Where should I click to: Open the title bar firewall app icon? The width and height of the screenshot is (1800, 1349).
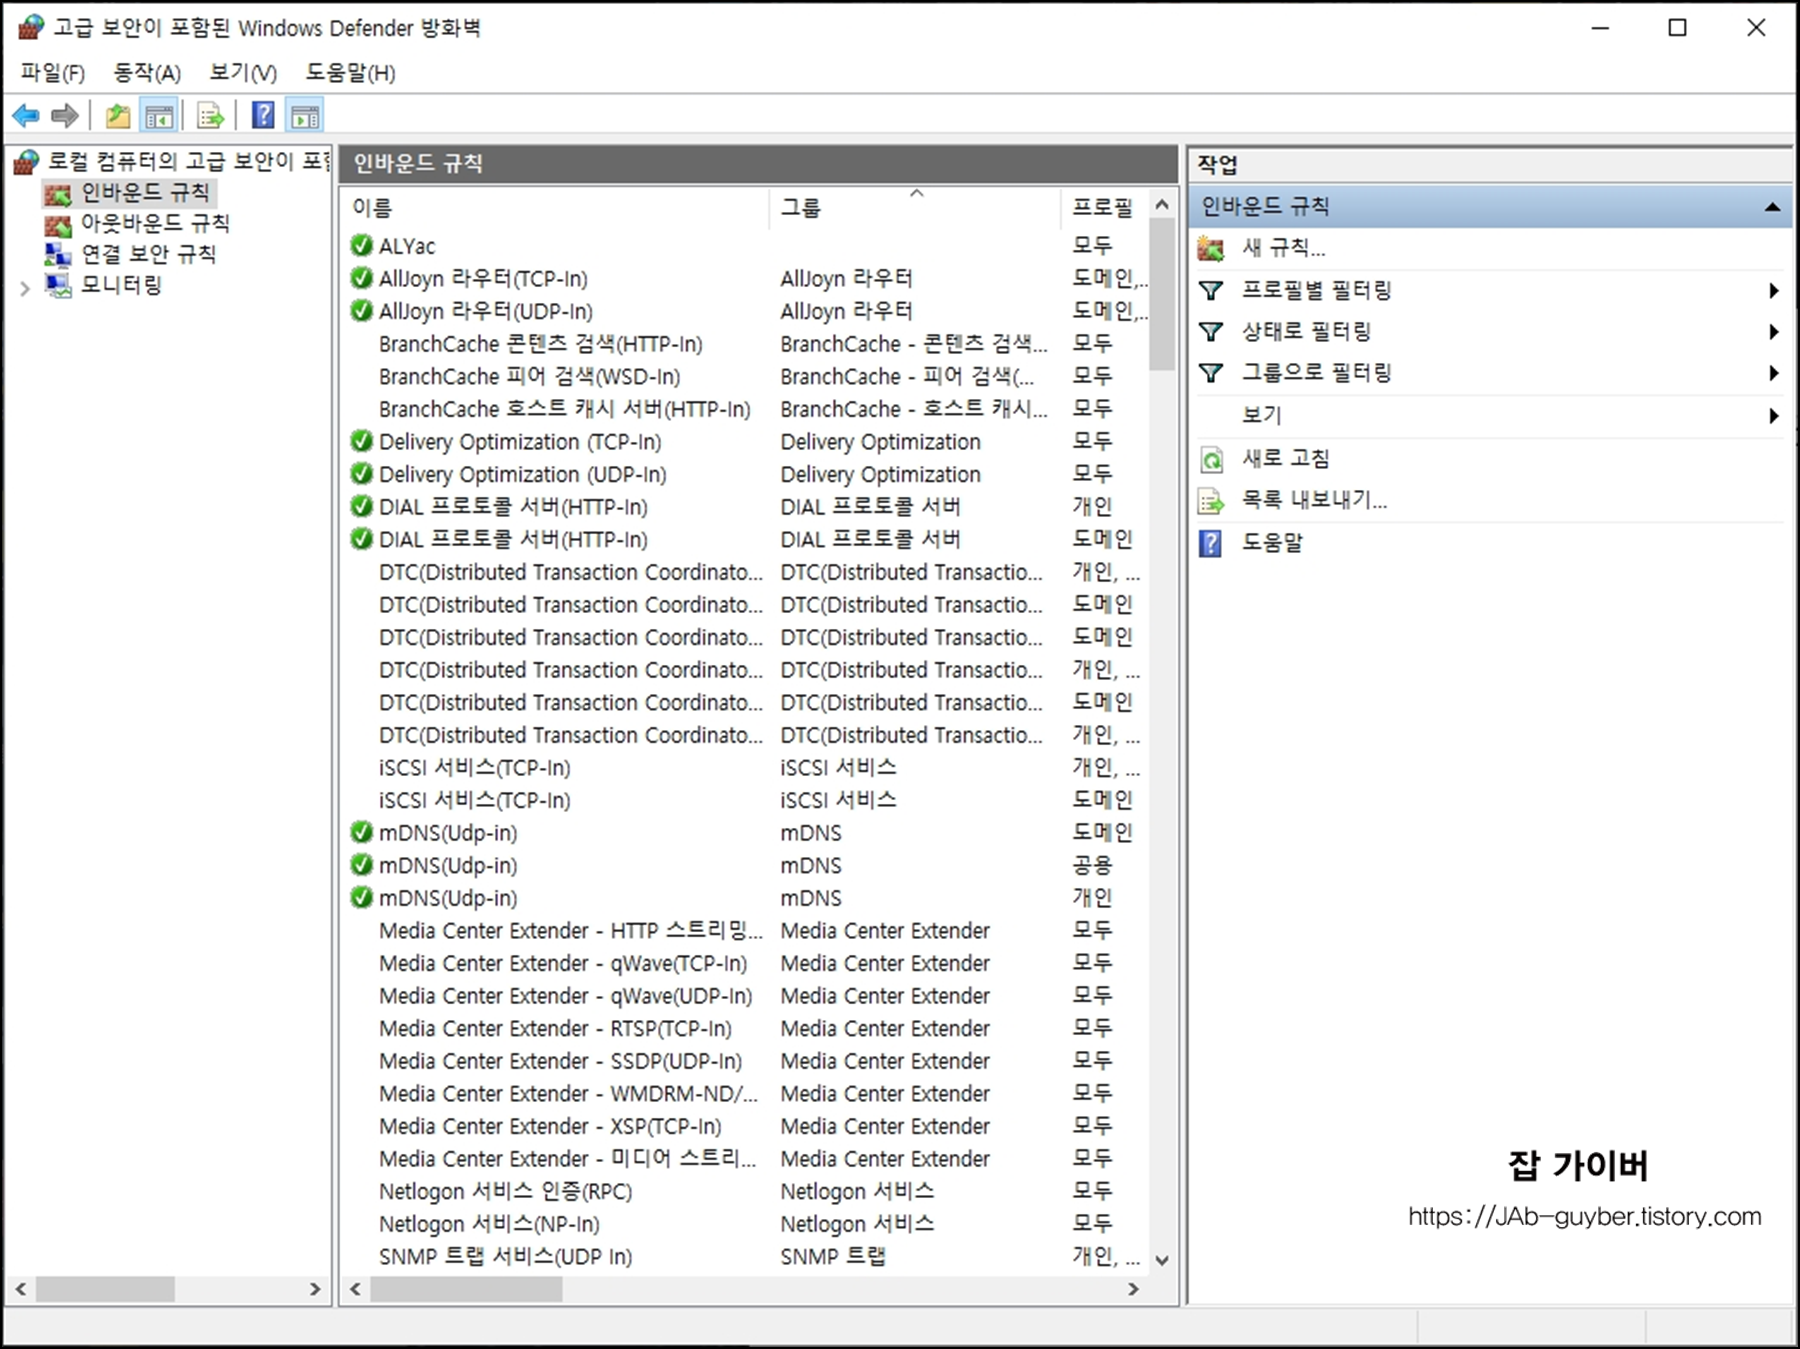(32, 27)
